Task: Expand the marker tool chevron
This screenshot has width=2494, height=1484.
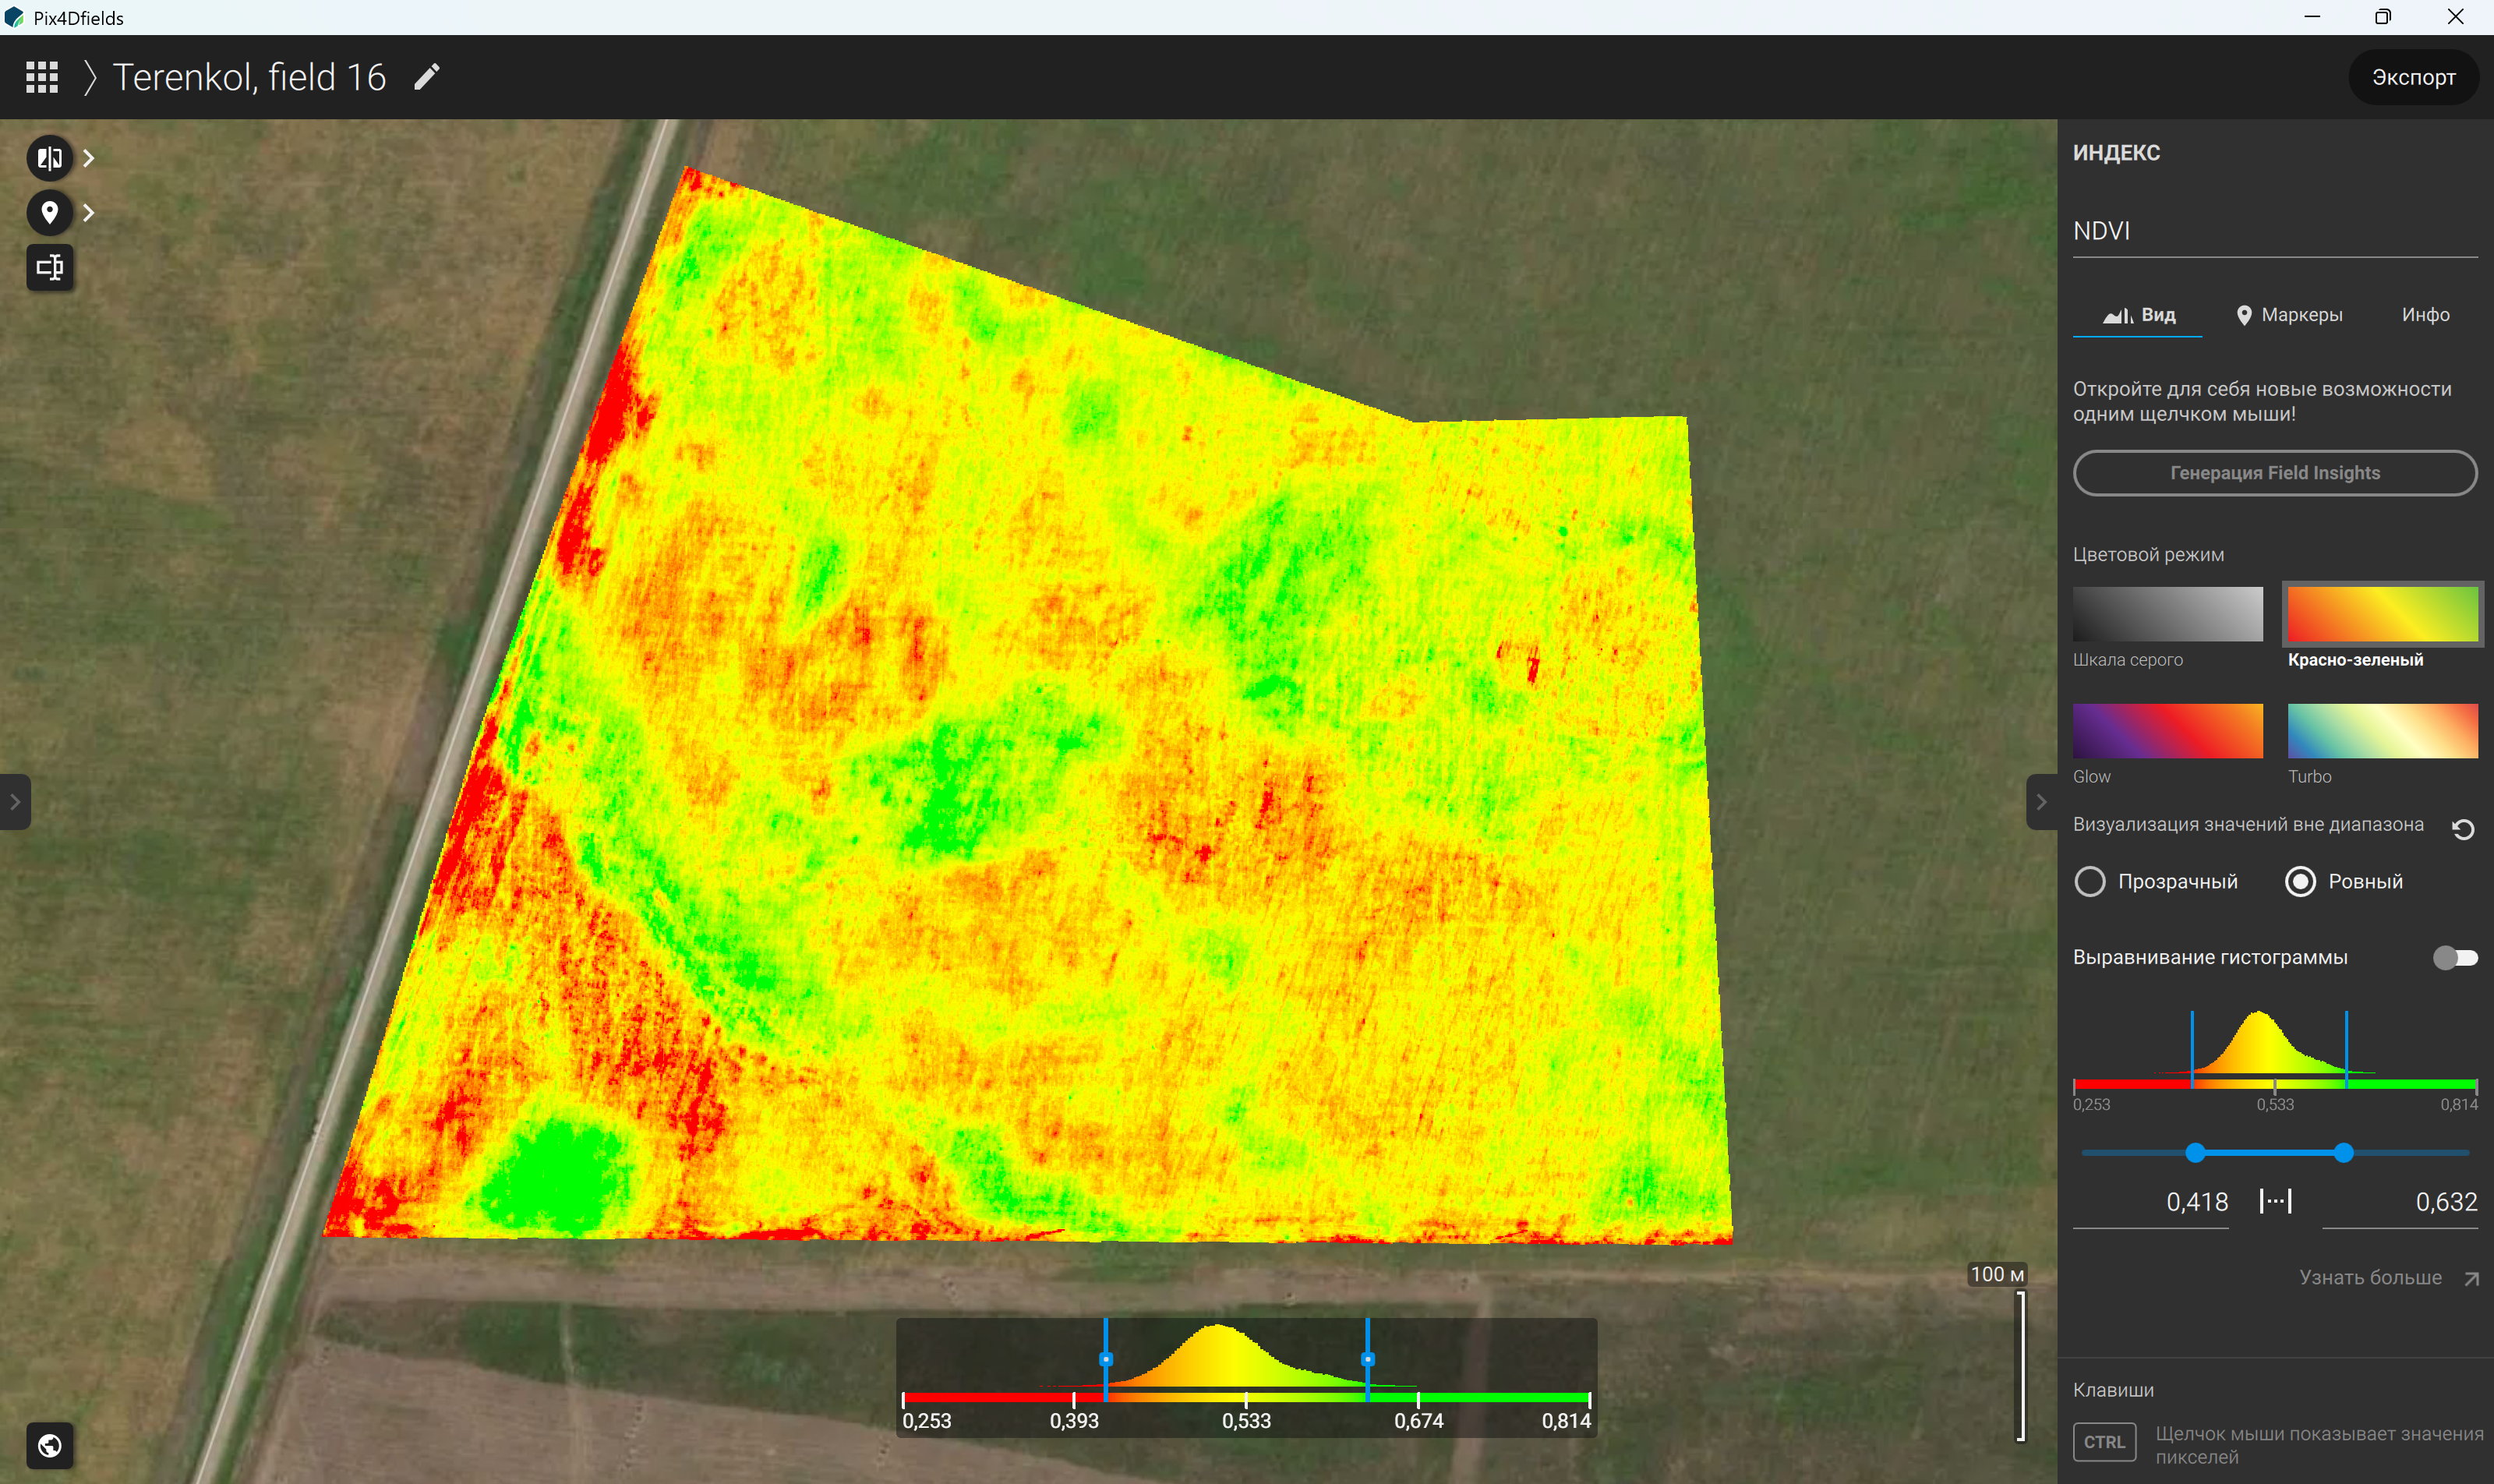Action: (89, 212)
